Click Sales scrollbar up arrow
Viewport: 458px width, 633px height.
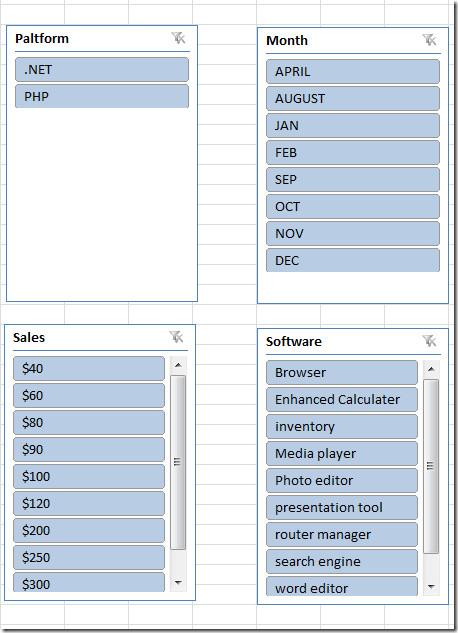178,365
